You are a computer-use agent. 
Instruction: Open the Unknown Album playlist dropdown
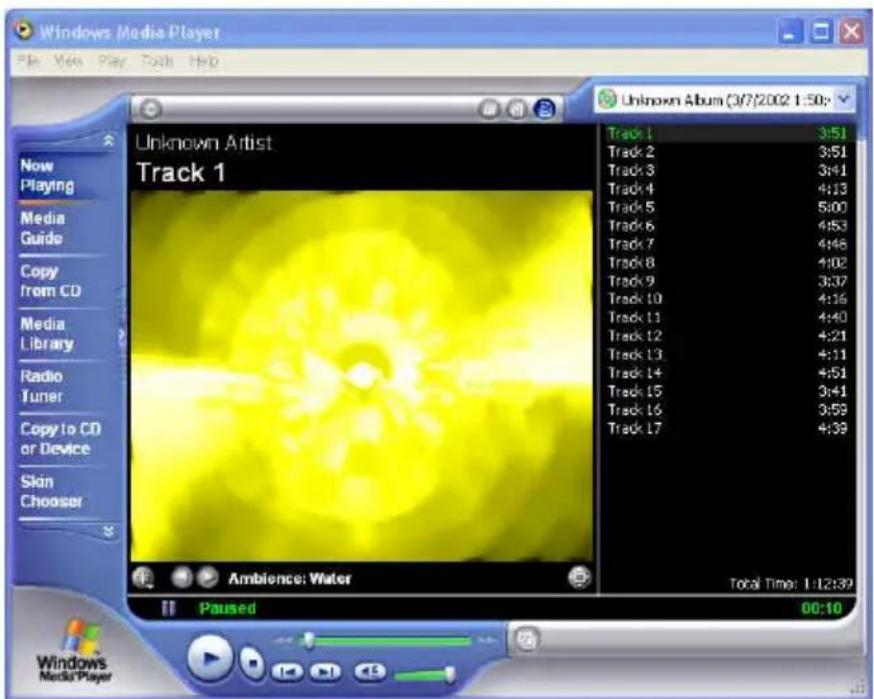tap(844, 100)
